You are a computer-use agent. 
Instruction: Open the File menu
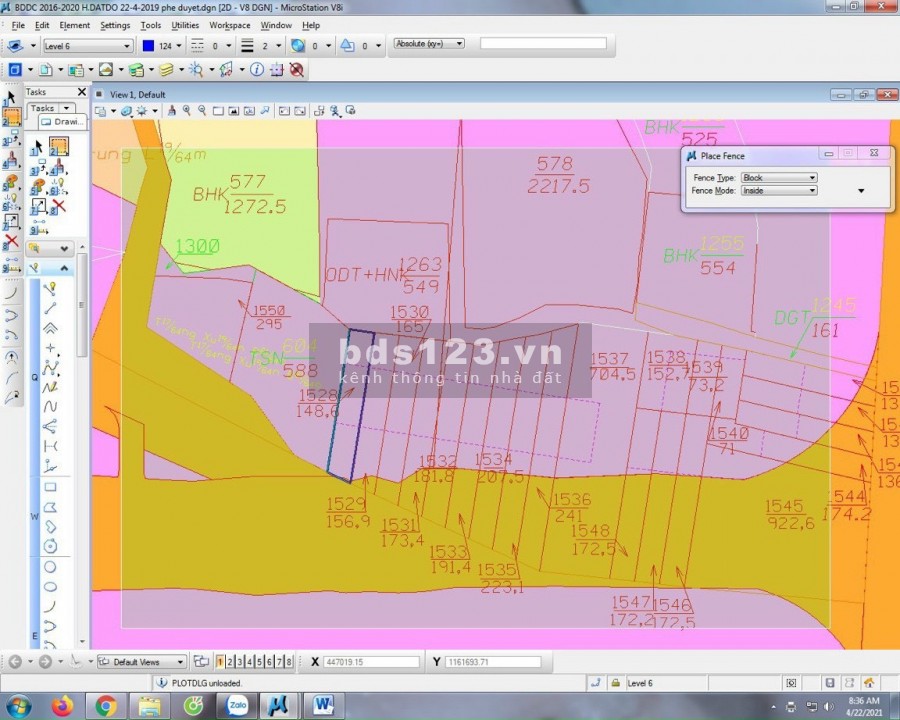tap(18, 25)
